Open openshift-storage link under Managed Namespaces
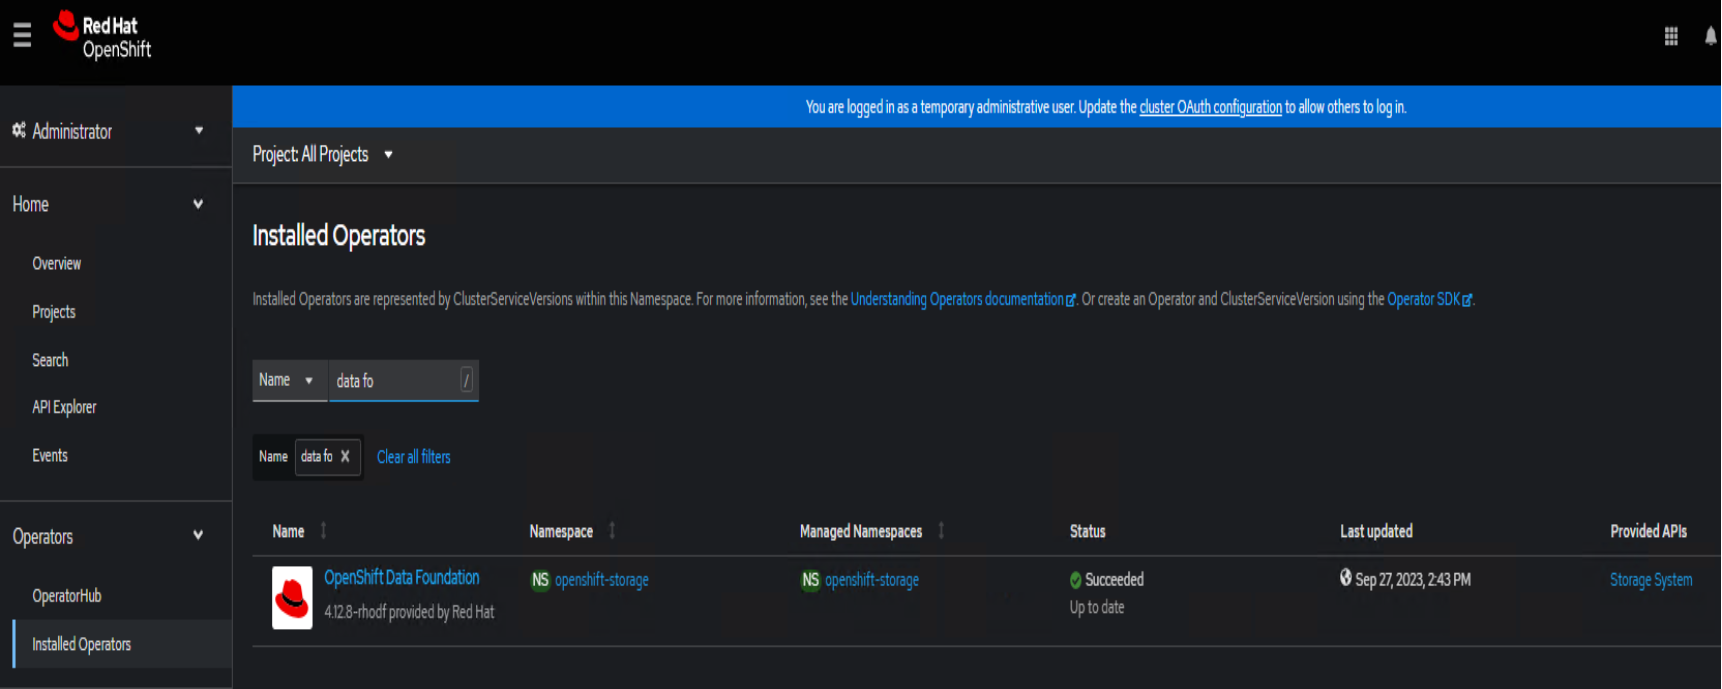1722x689 pixels. click(x=872, y=580)
